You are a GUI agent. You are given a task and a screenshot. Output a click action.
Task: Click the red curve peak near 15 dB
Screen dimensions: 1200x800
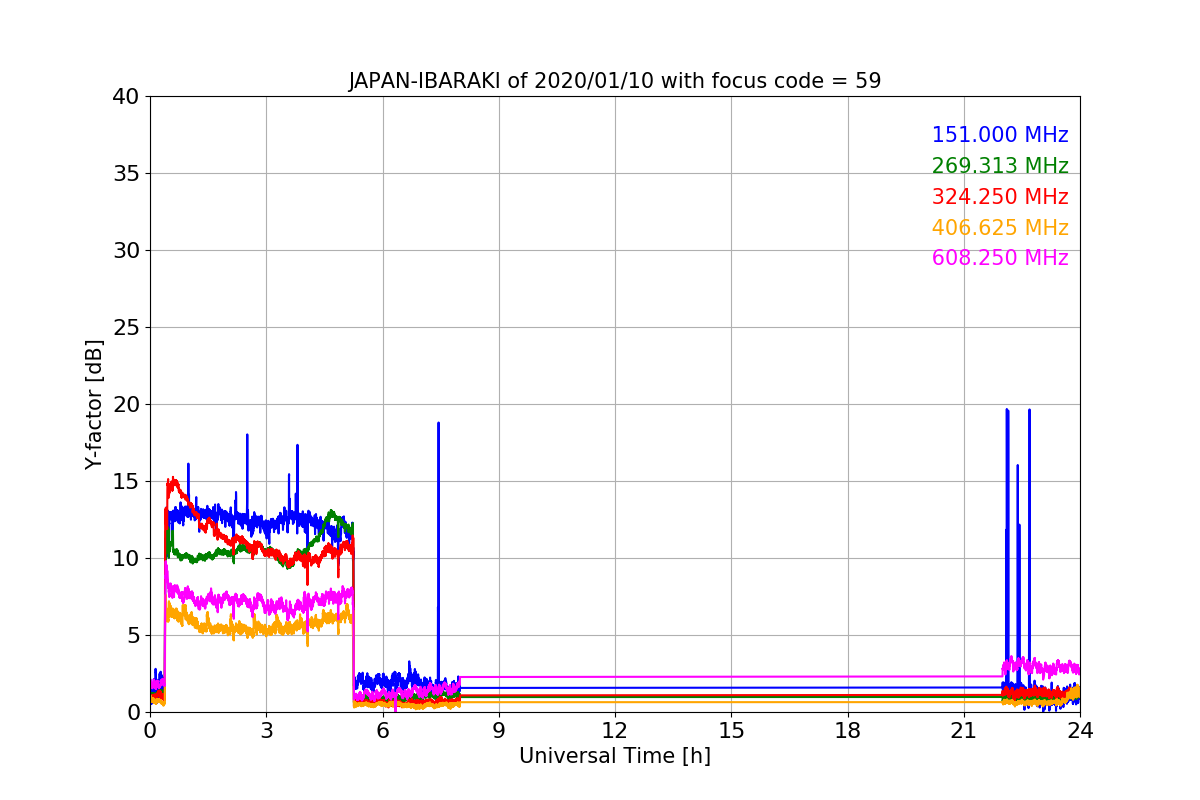(x=173, y=483)
